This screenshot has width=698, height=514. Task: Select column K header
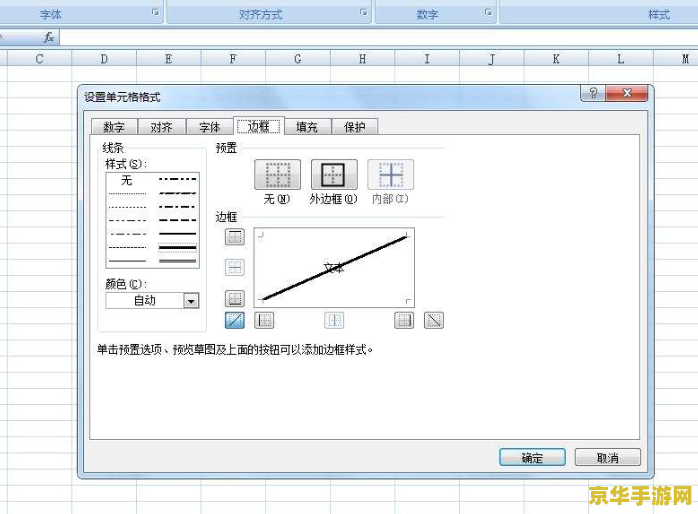pos(556,58)
